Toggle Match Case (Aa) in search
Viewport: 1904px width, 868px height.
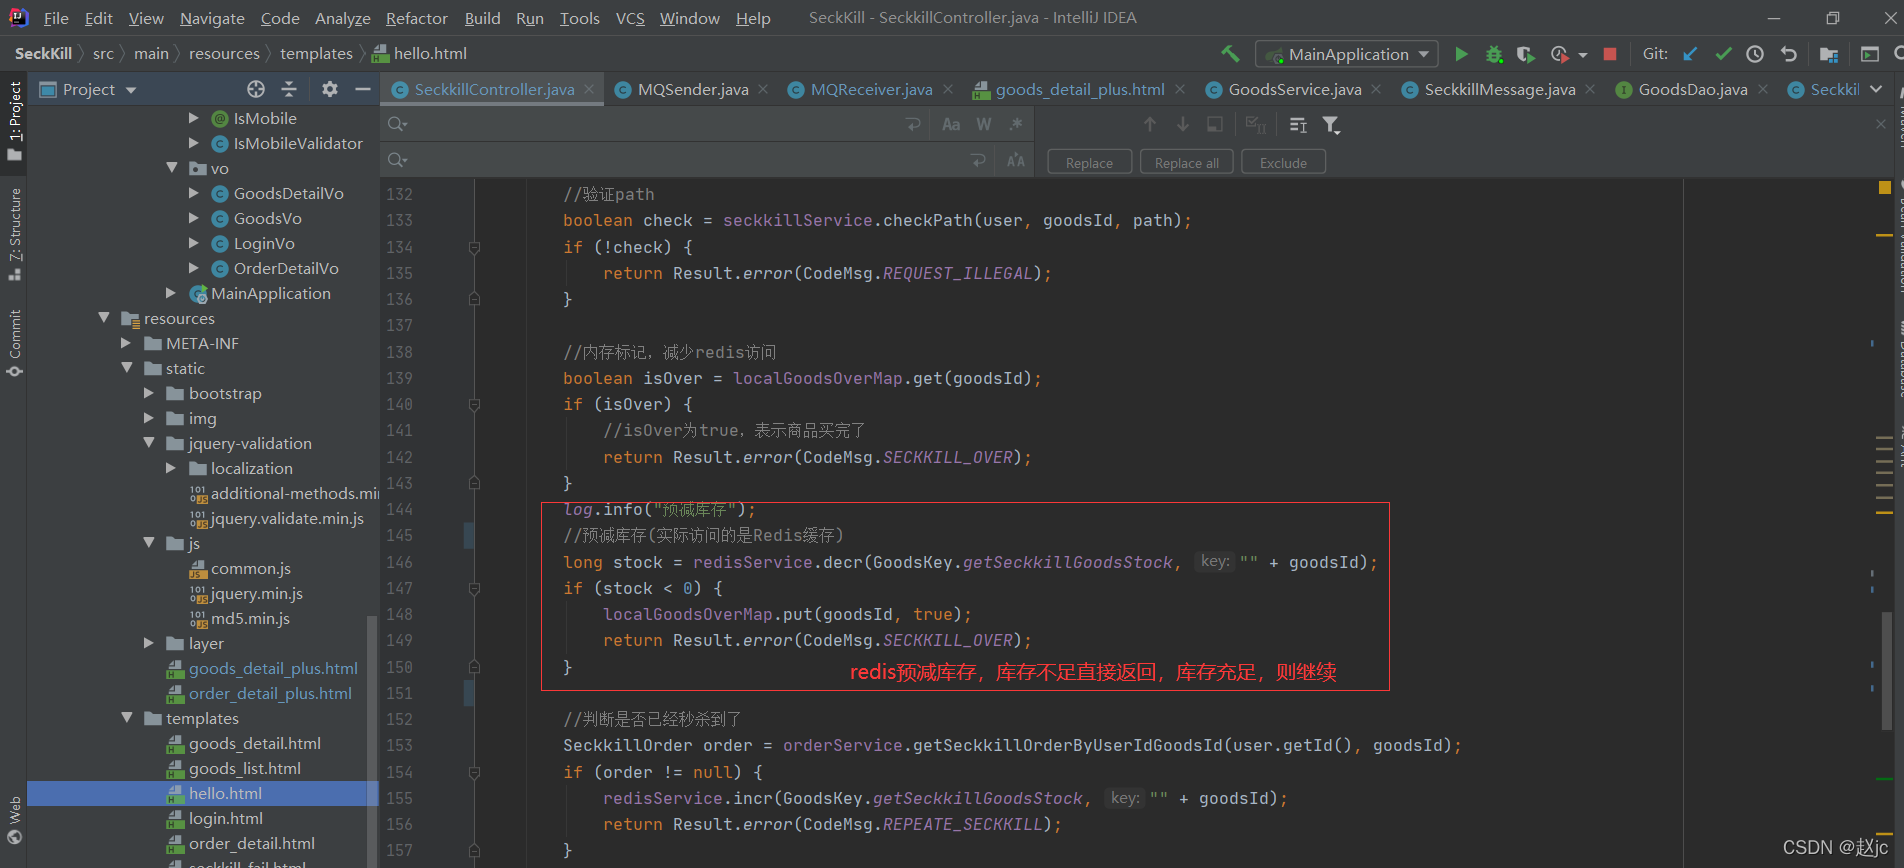click(951, 124)
